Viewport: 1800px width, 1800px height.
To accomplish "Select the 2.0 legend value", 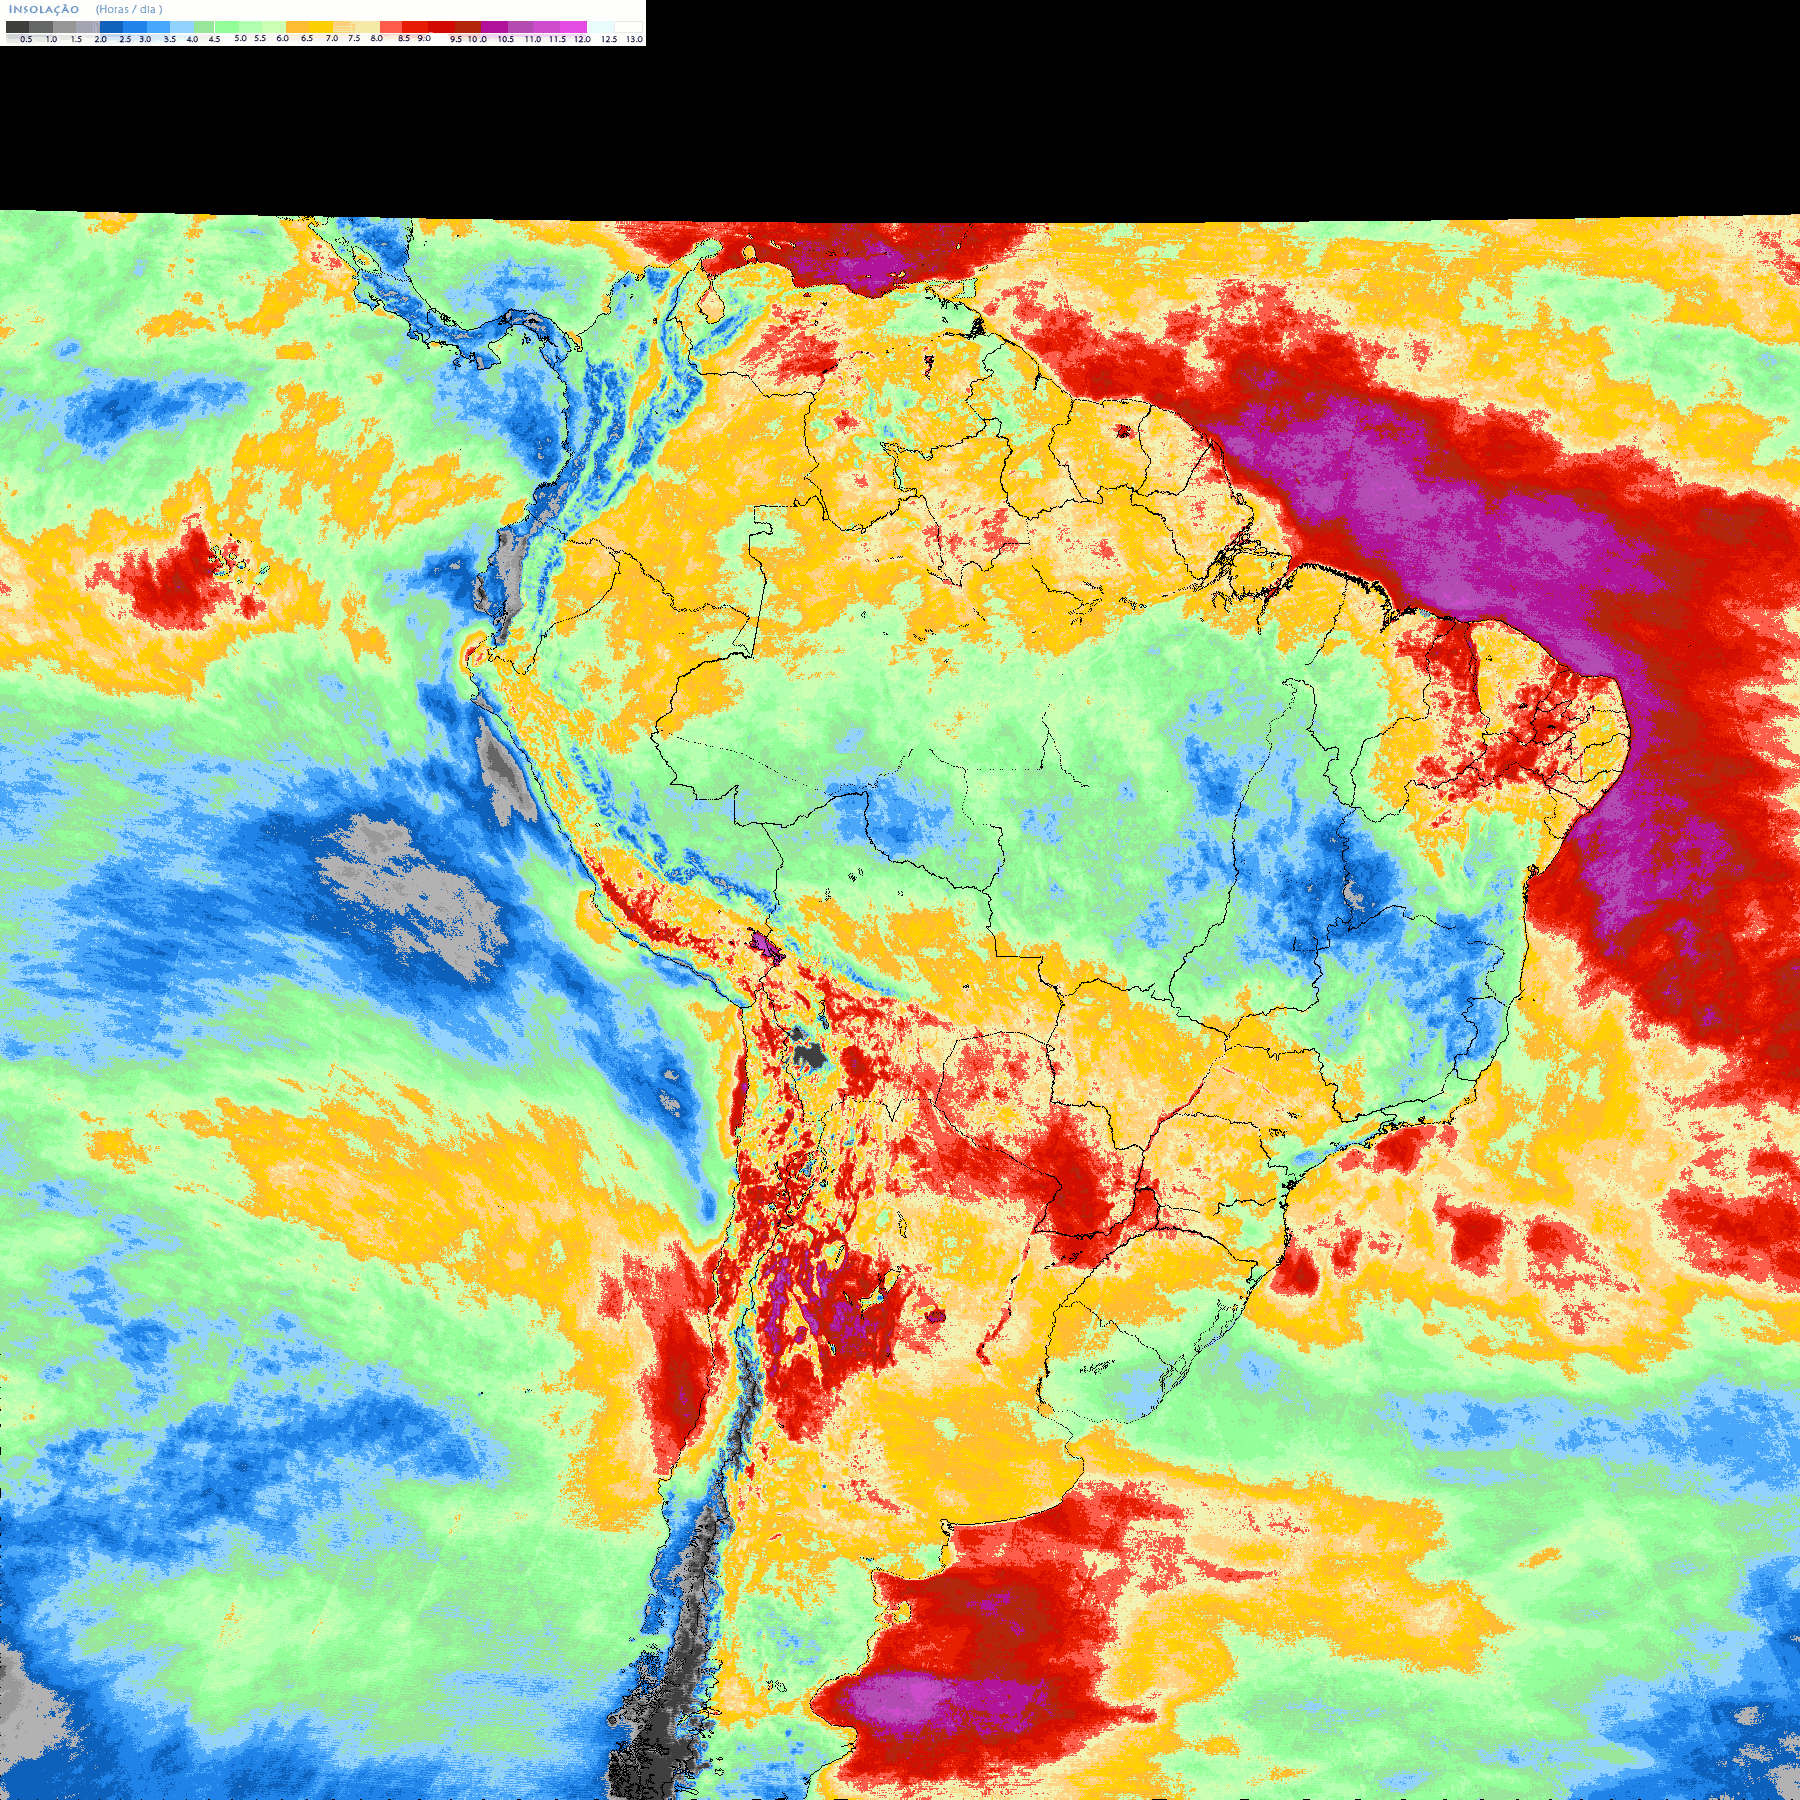I will [x=101, y=39].
